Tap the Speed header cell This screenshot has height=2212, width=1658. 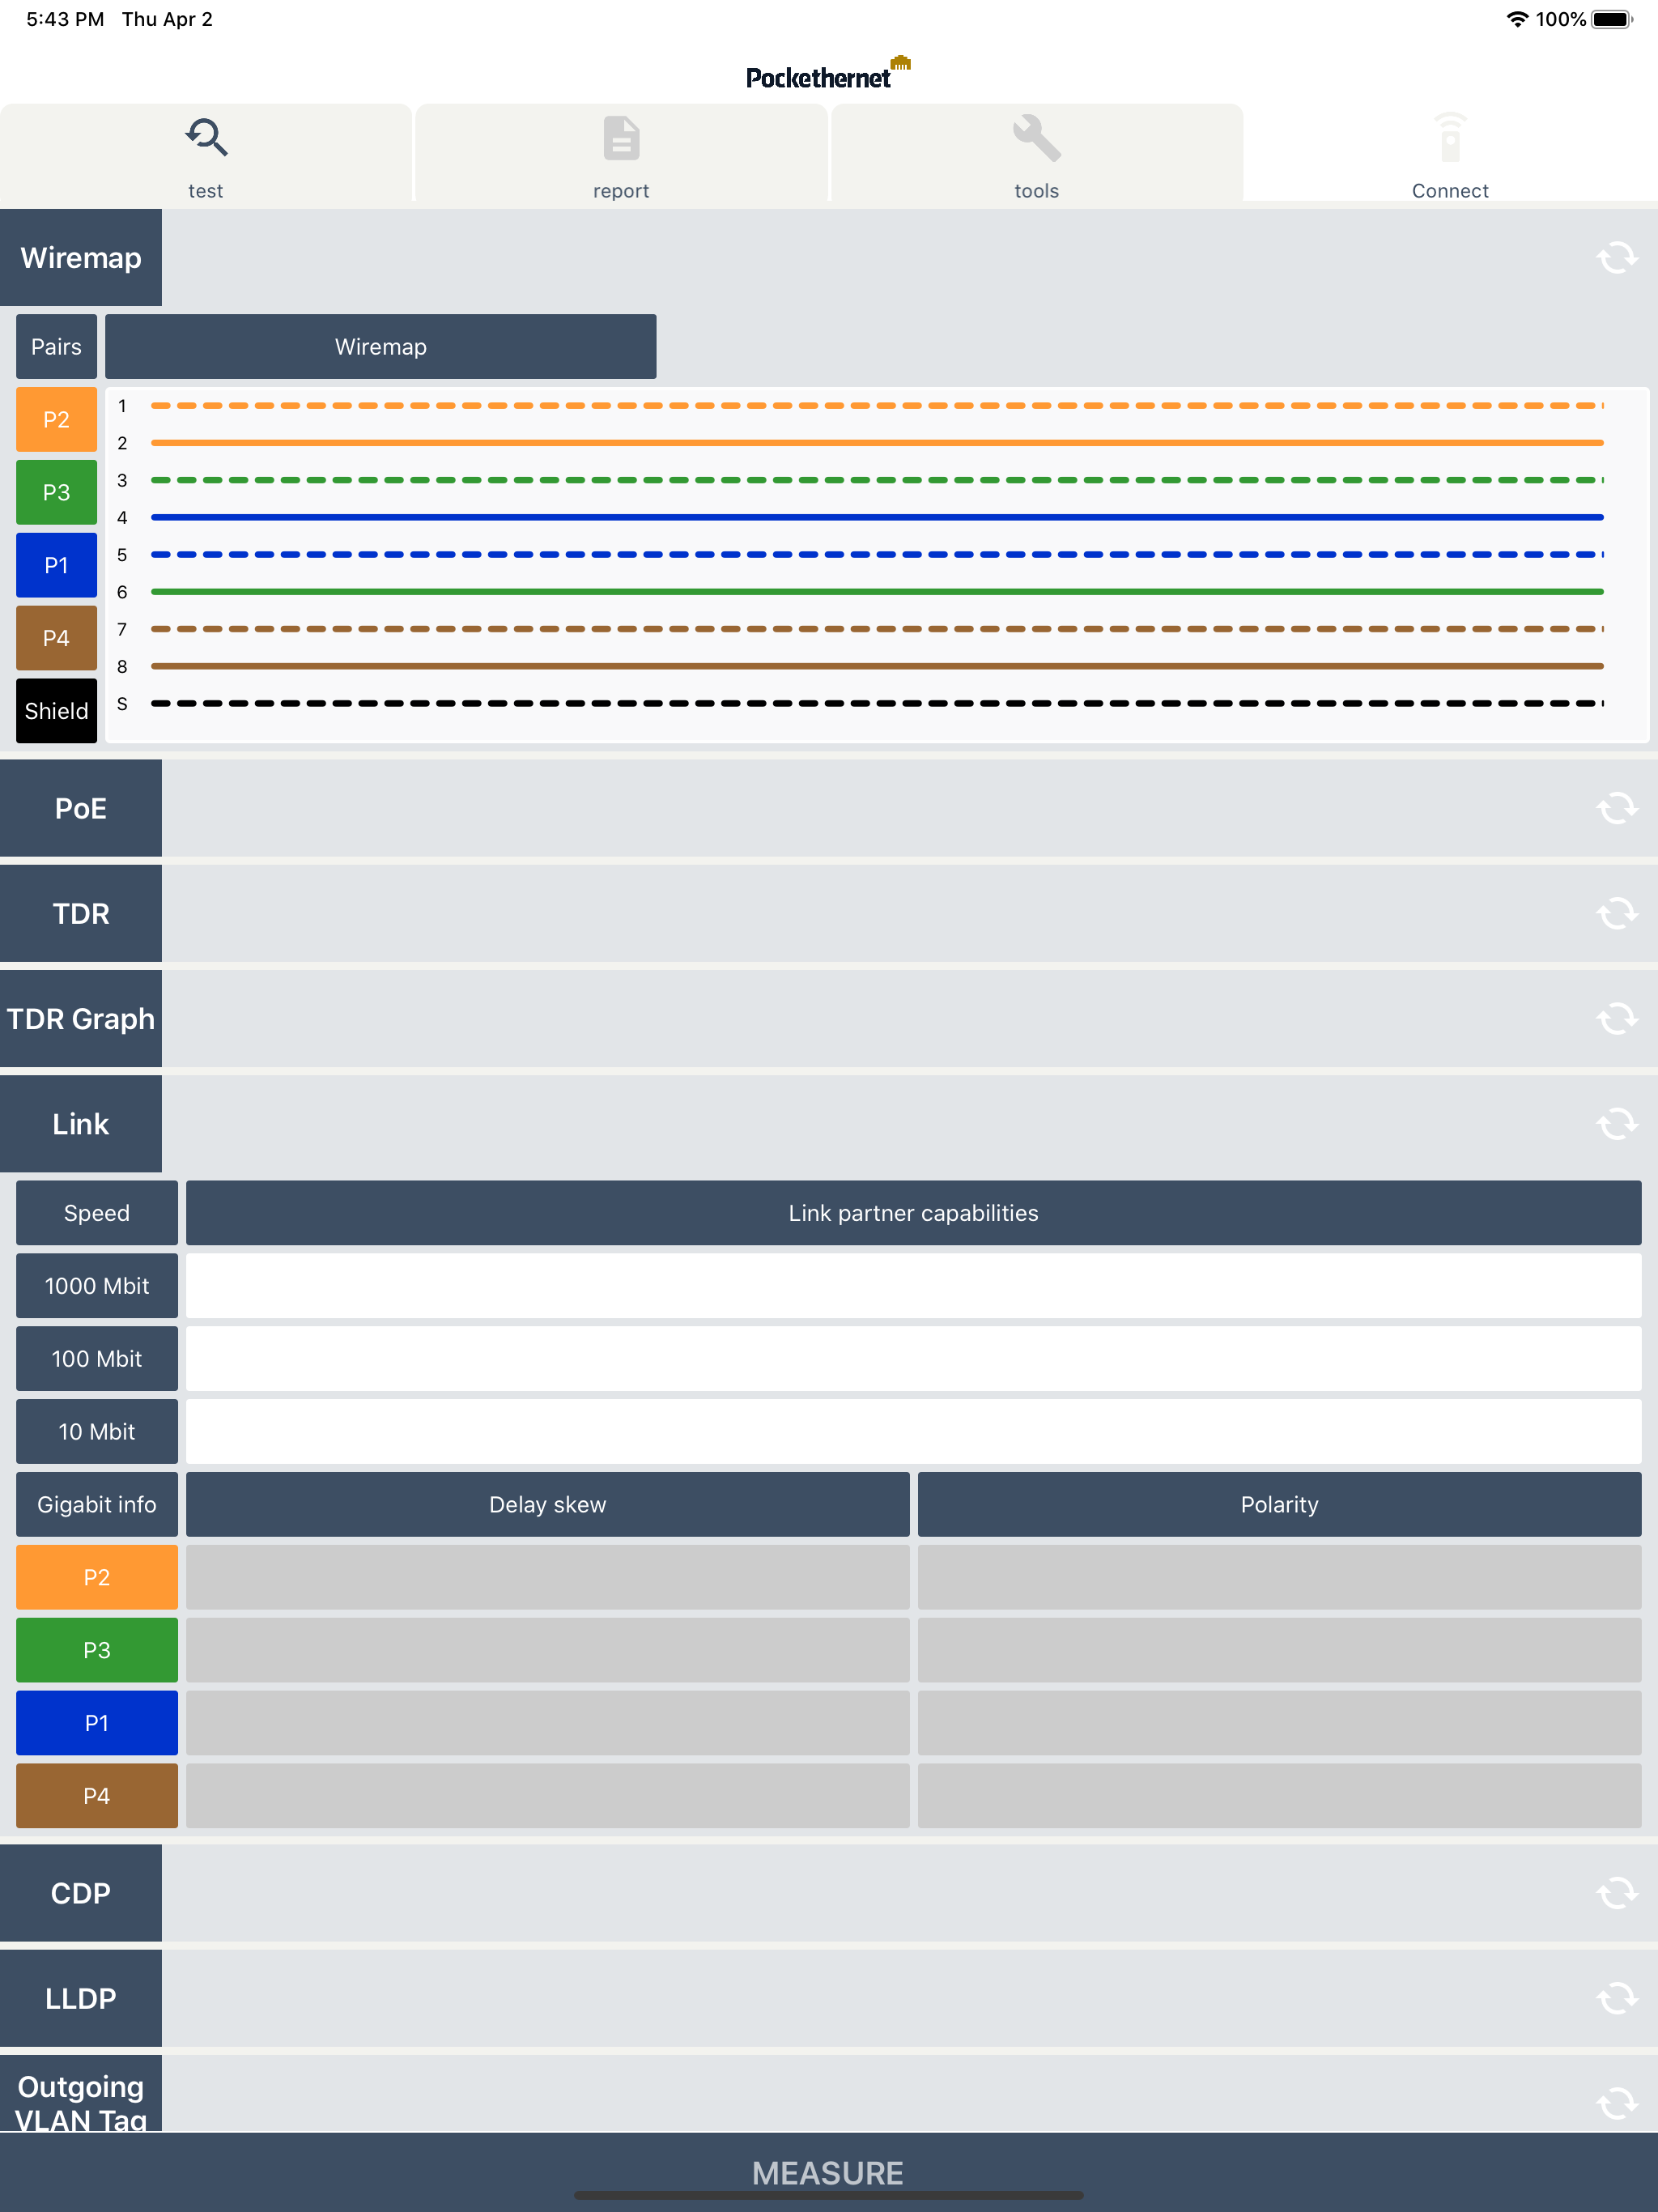click(97, 1213)
